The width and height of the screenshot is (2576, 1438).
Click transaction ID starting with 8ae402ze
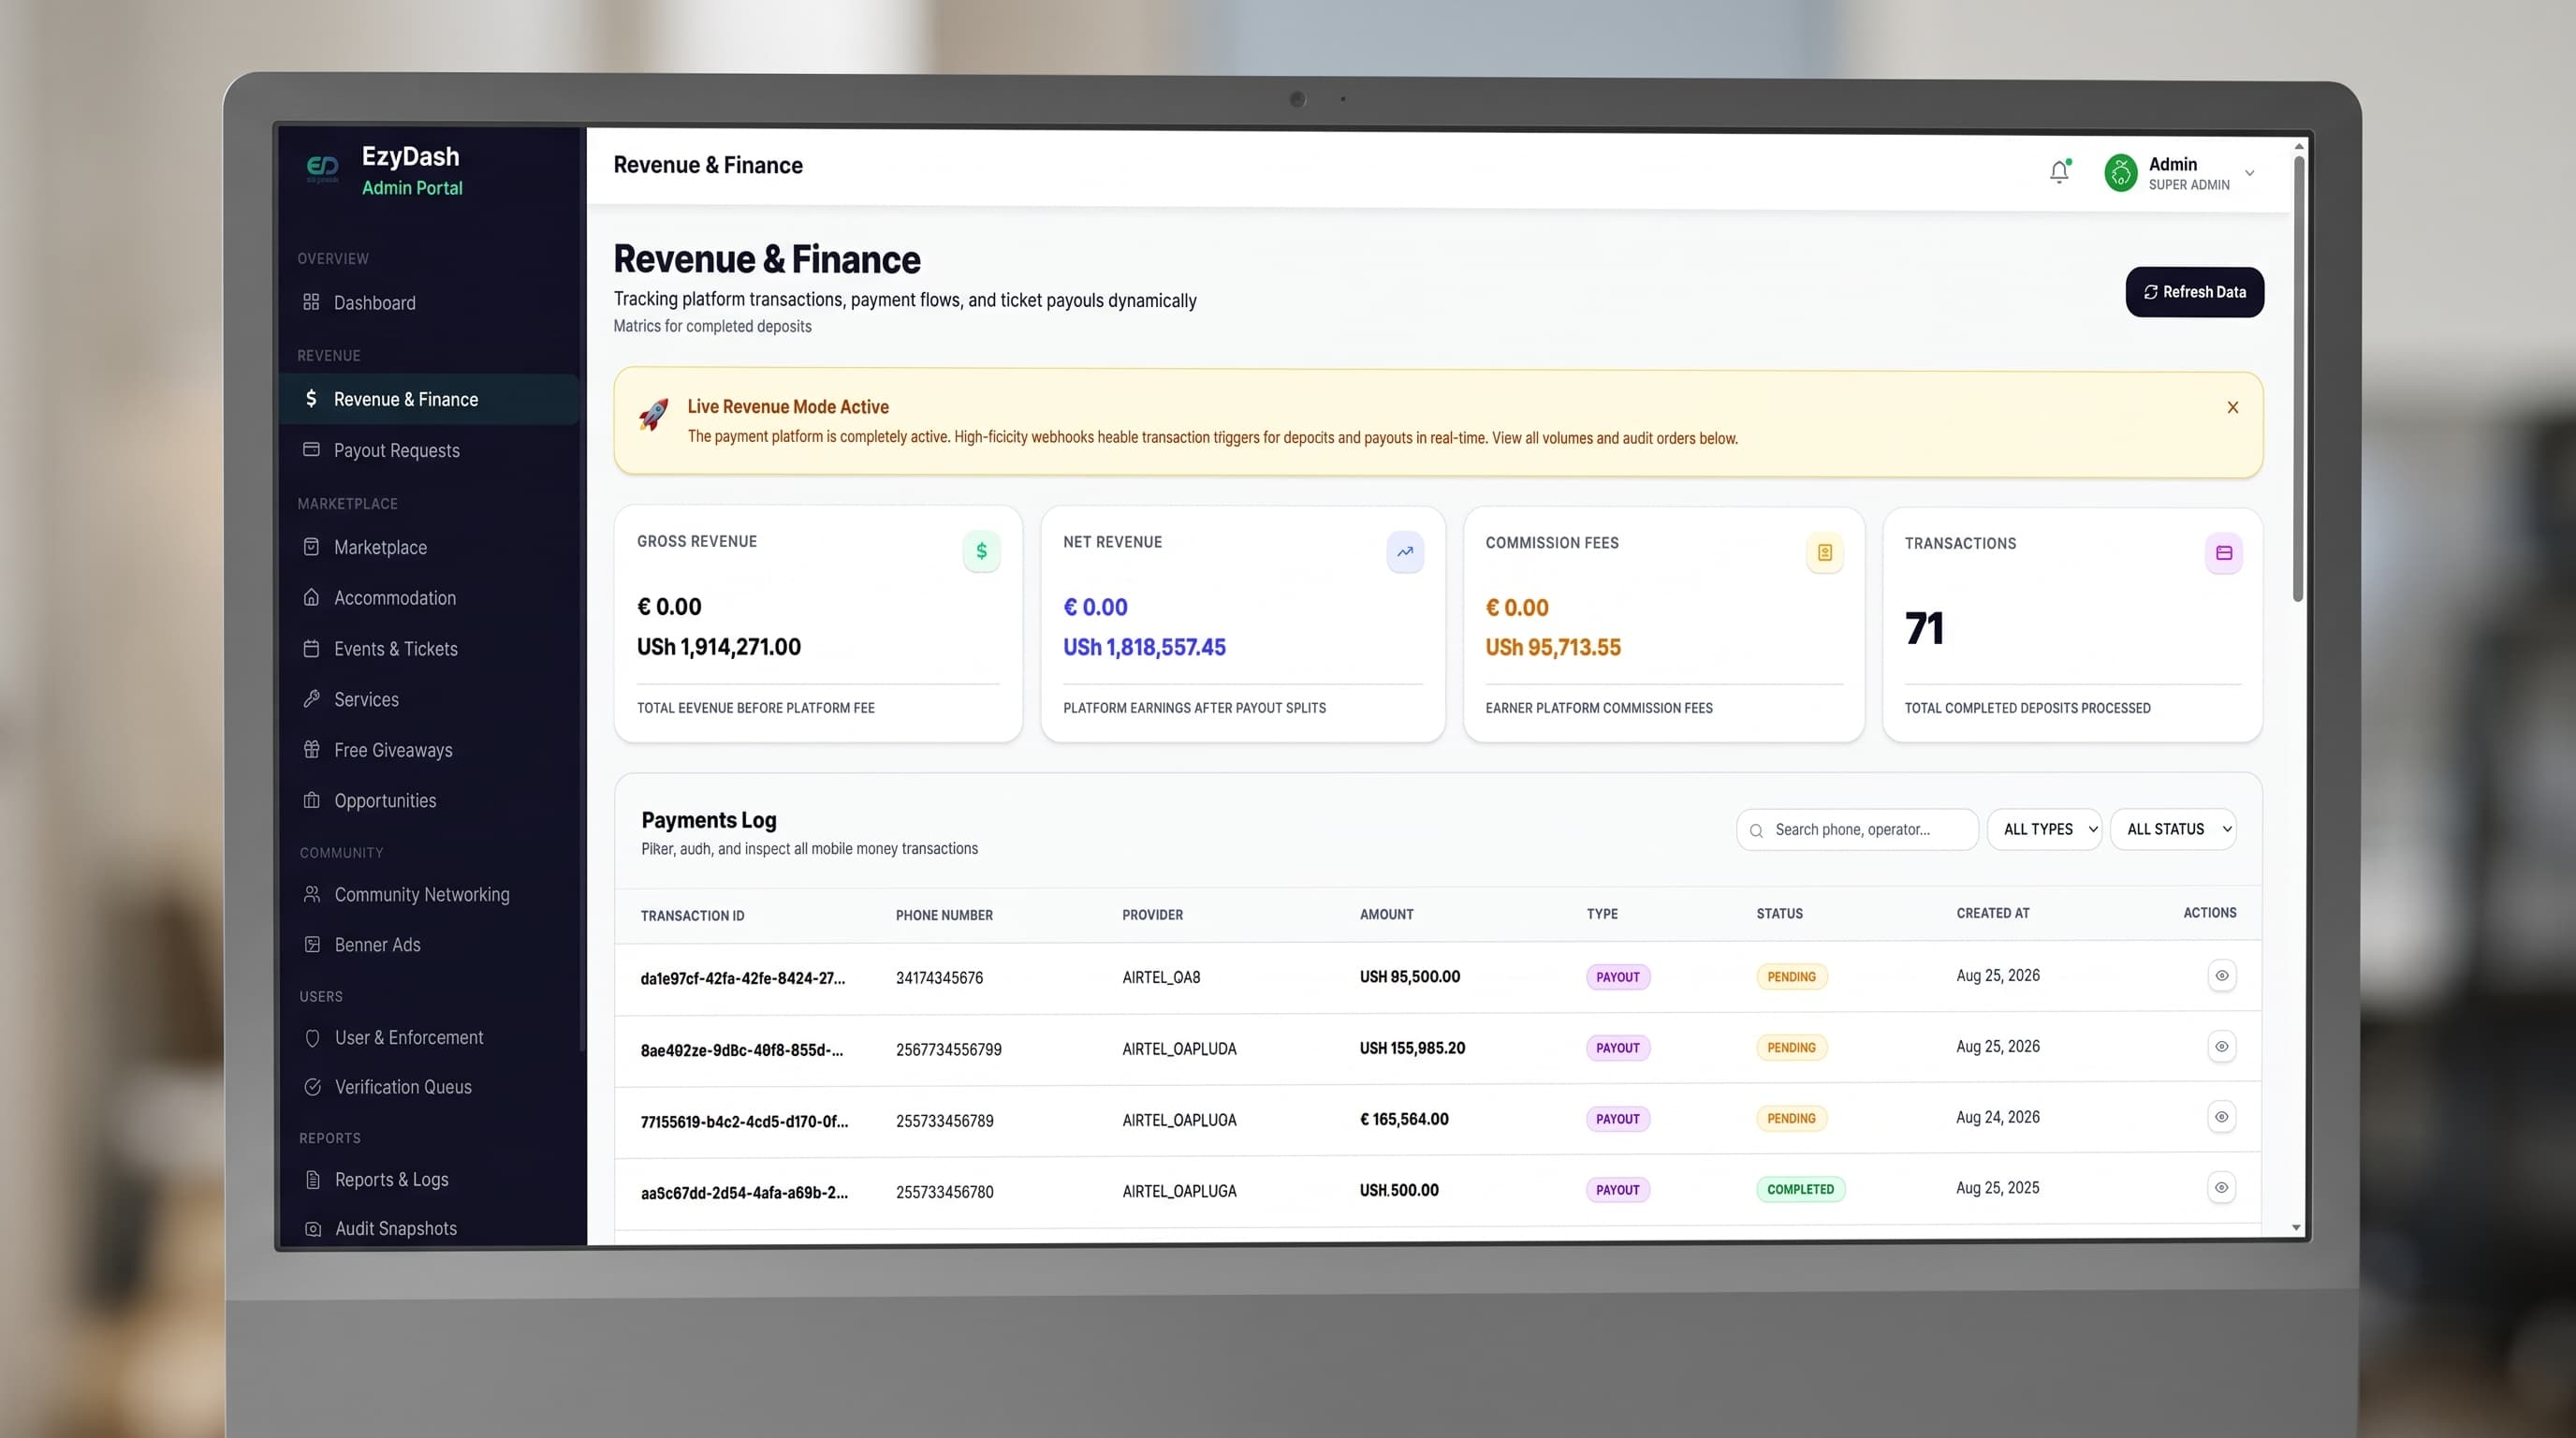(x=741, y=1050)
